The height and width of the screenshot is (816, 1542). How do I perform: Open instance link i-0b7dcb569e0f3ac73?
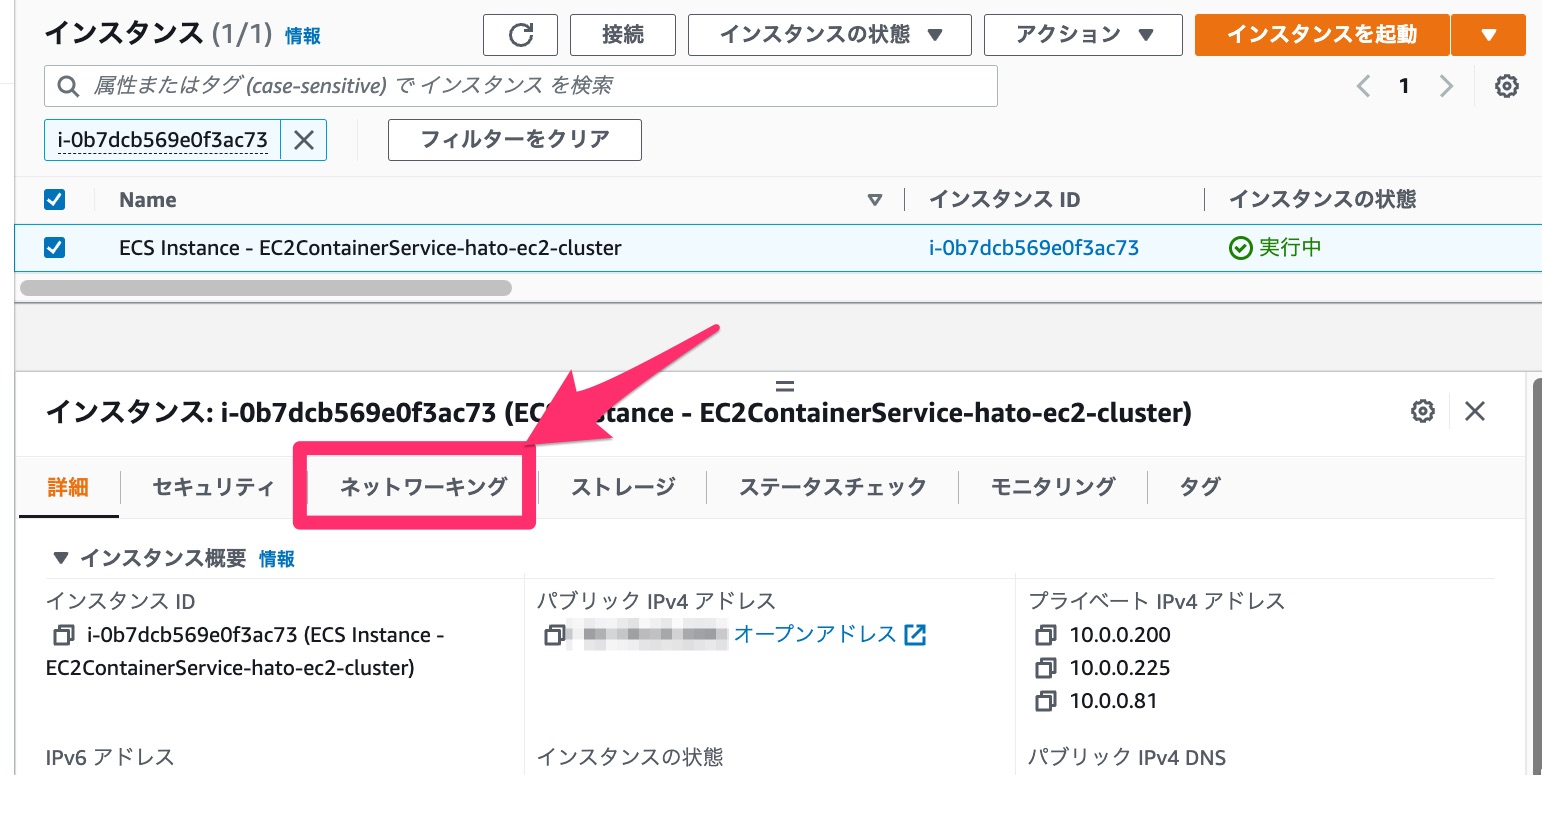tap(1034, 247)
